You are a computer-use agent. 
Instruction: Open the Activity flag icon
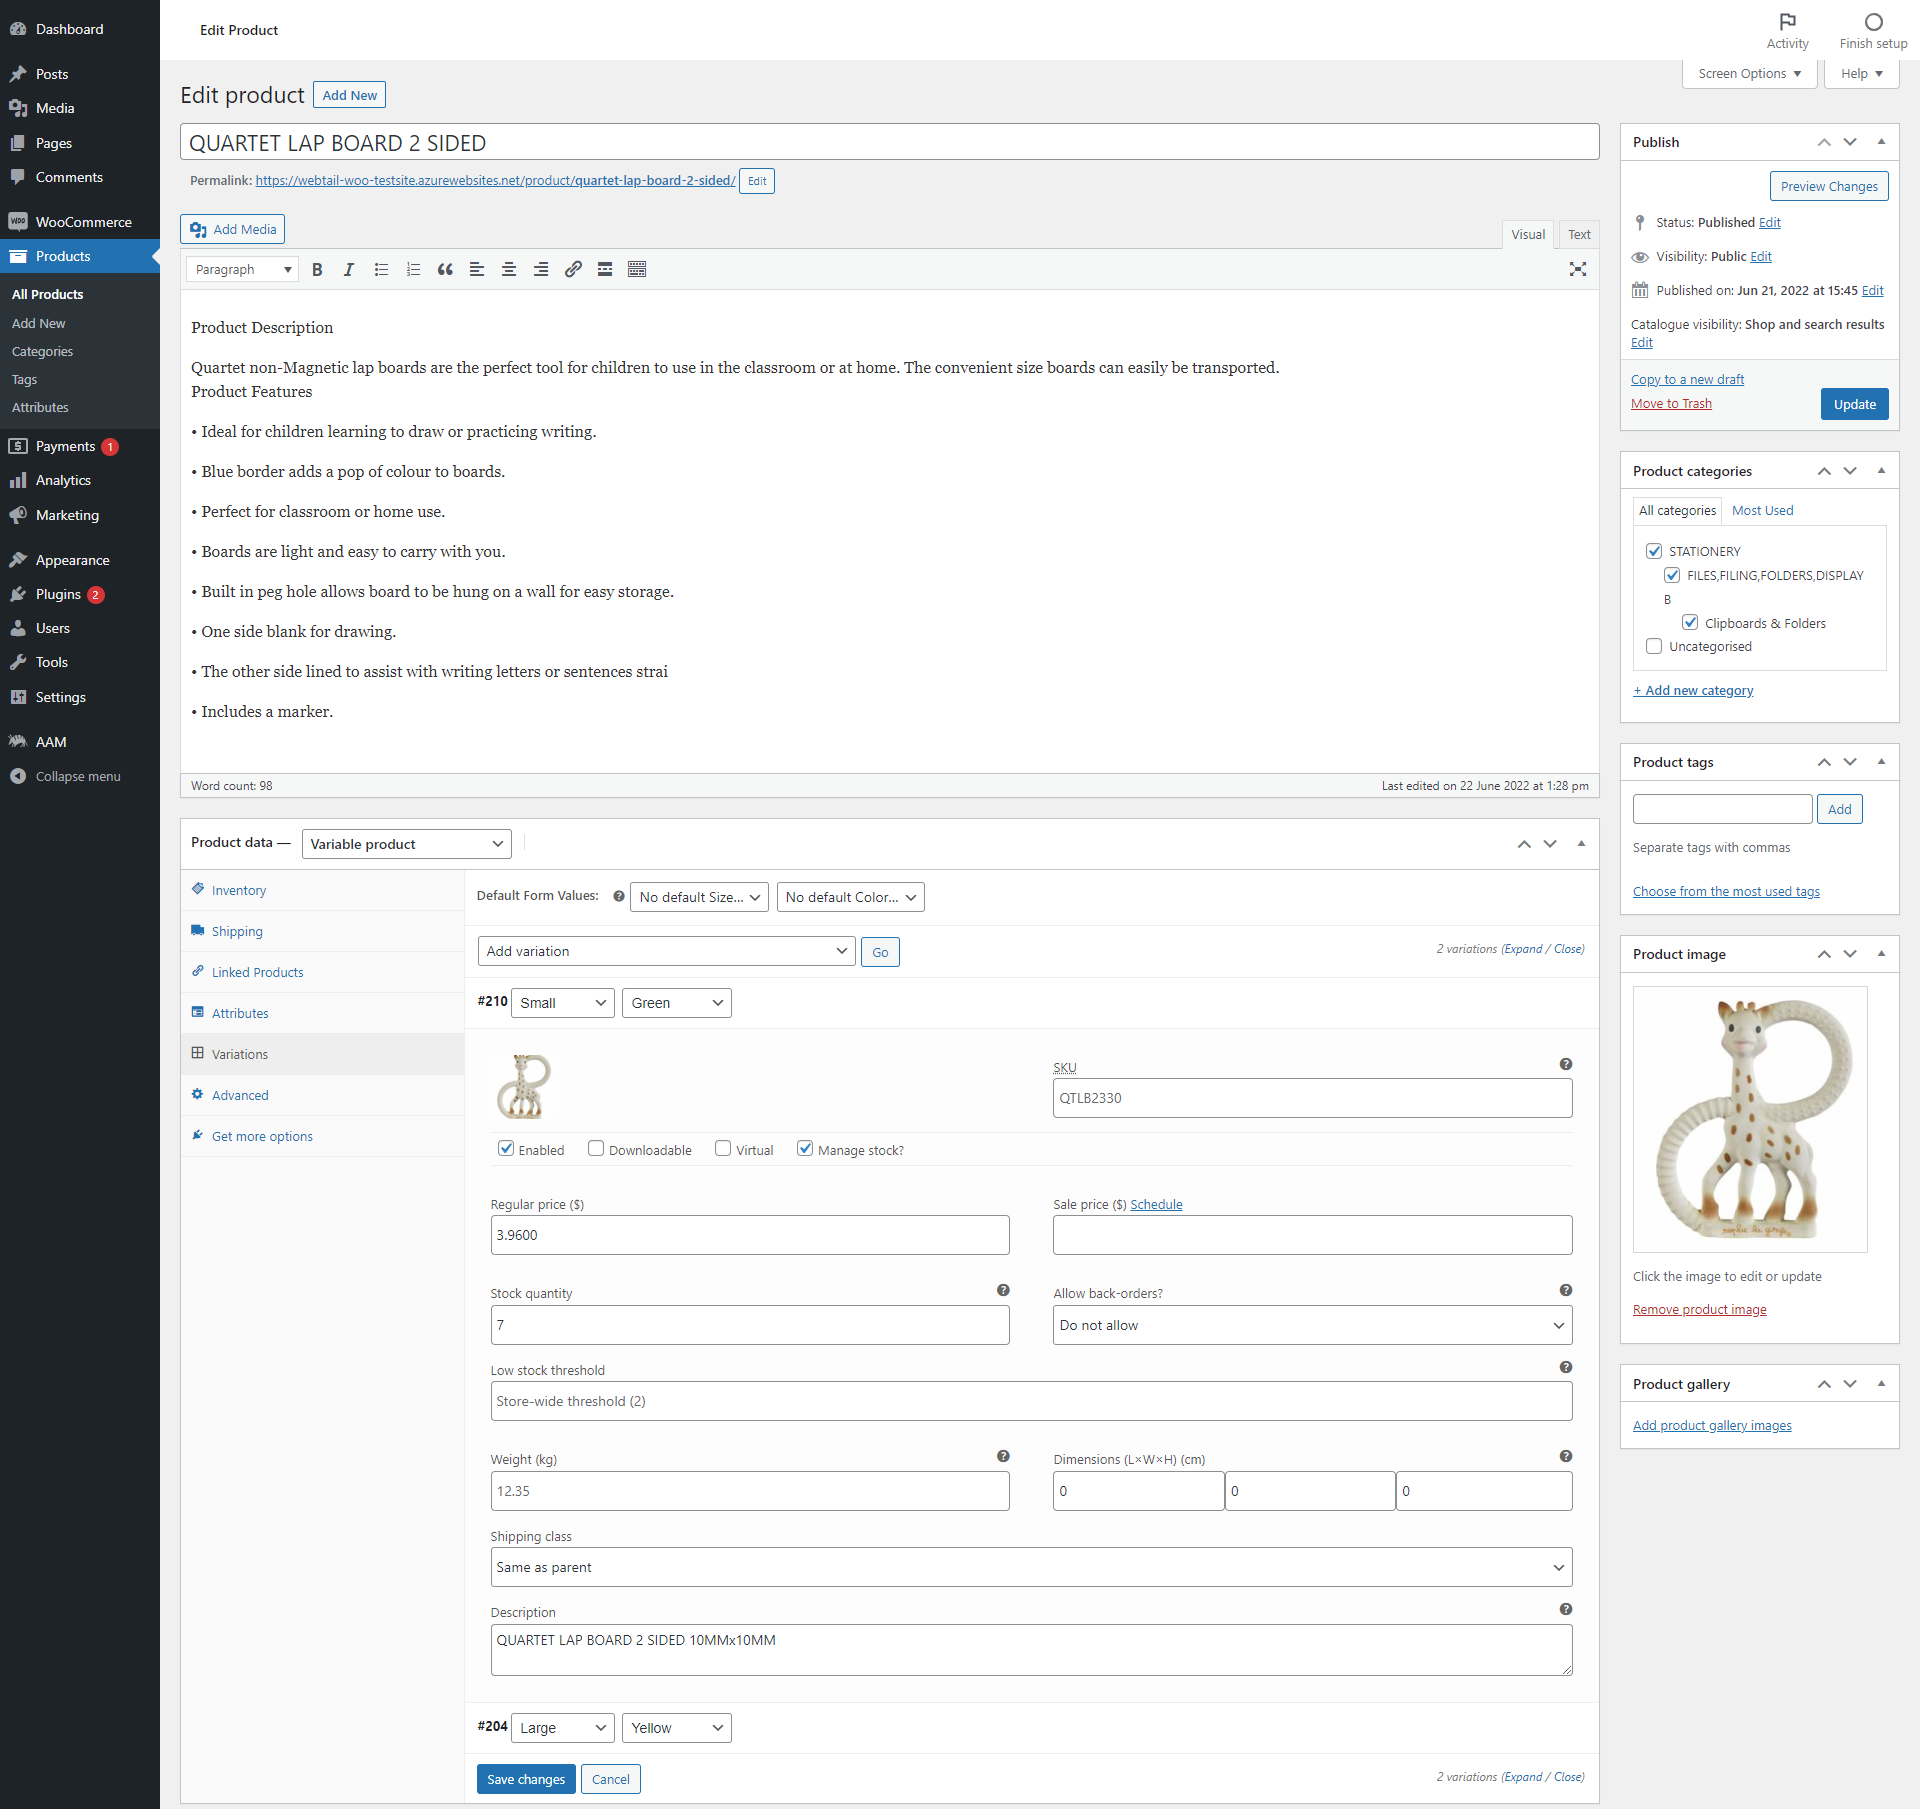(1787, 23)
